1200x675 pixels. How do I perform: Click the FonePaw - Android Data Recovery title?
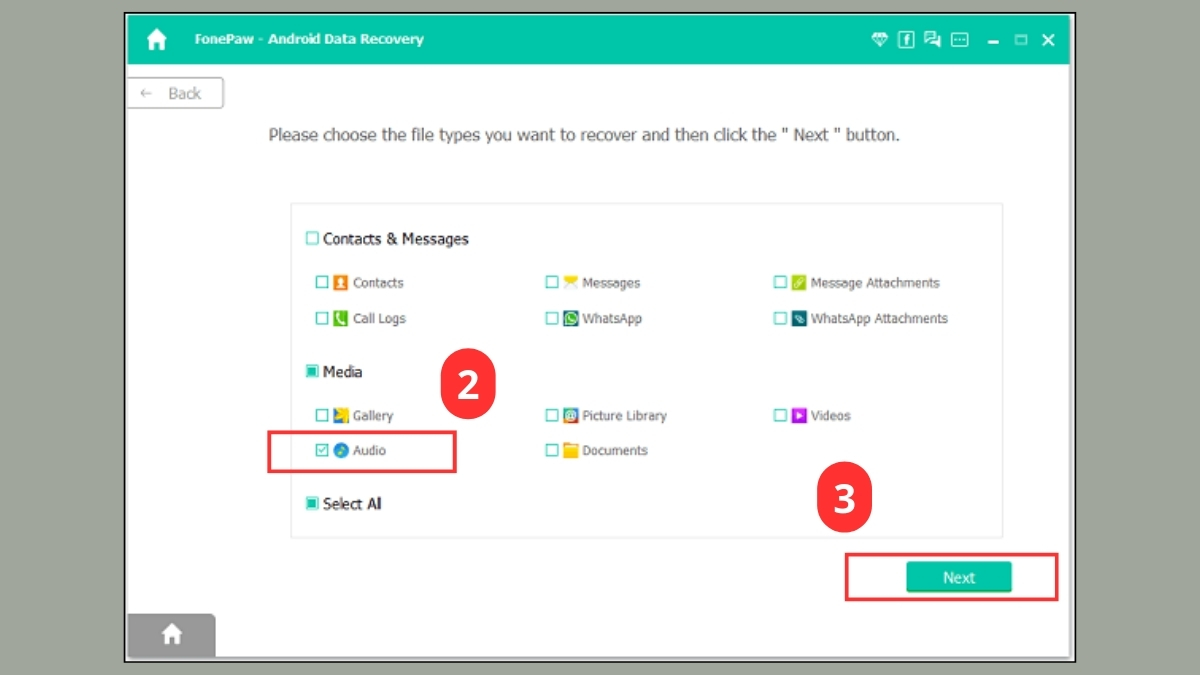pyautogui.click(x=309, y=40)
